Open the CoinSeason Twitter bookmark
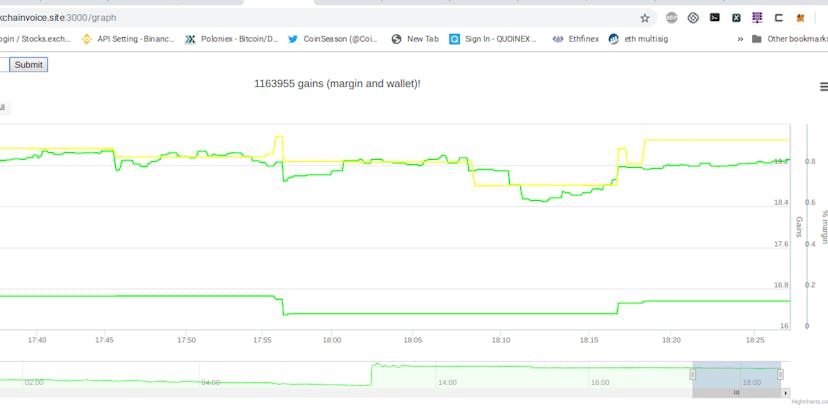Viewport: 828px width, 414px height. click(334, 39)
